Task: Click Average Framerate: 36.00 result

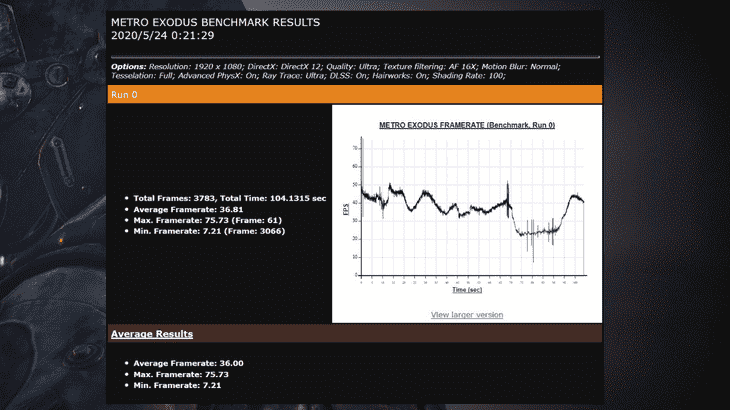Action: [188, 363]
